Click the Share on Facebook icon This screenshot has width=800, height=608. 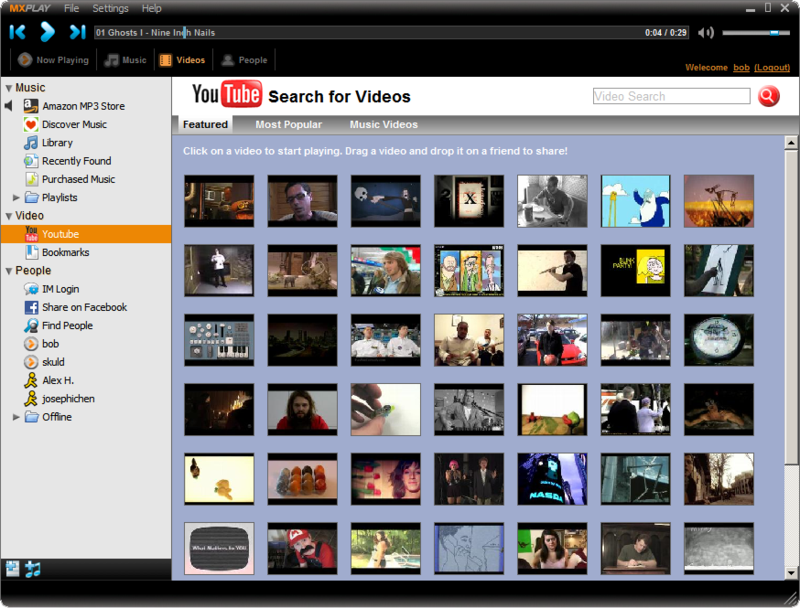[32, 307]
